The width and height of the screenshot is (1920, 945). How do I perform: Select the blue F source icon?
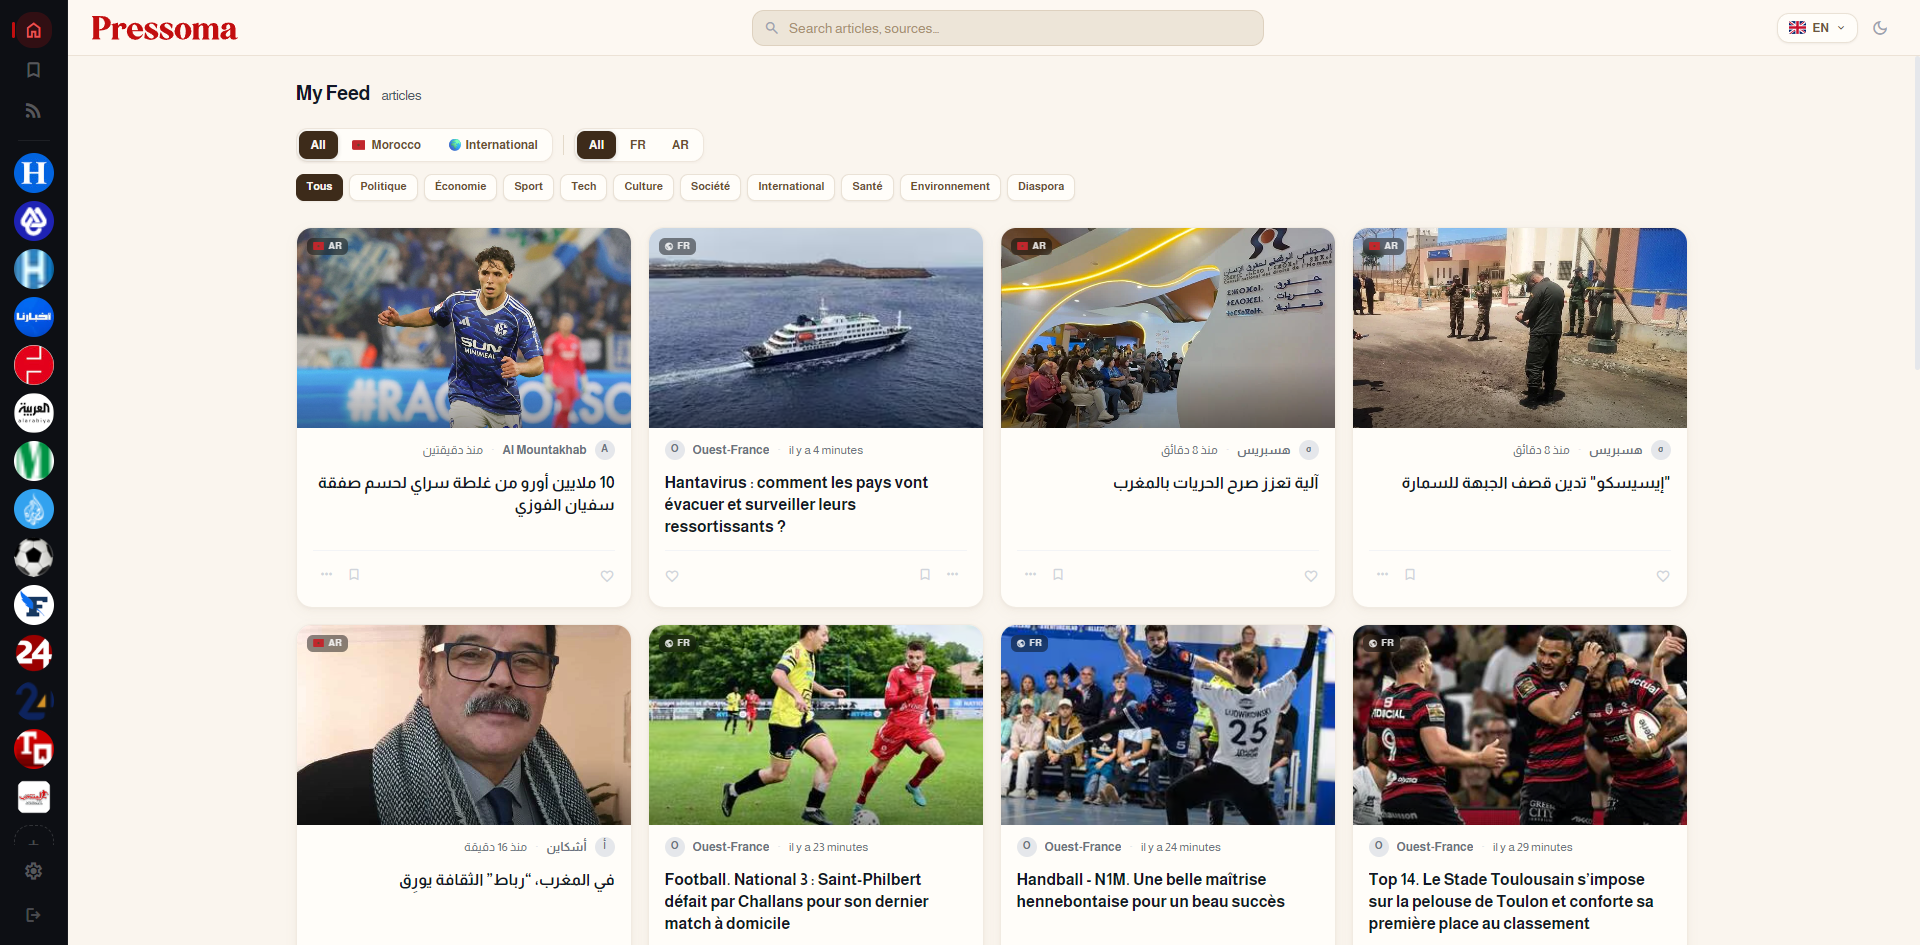pyautogui.click(x=34, y=605)
